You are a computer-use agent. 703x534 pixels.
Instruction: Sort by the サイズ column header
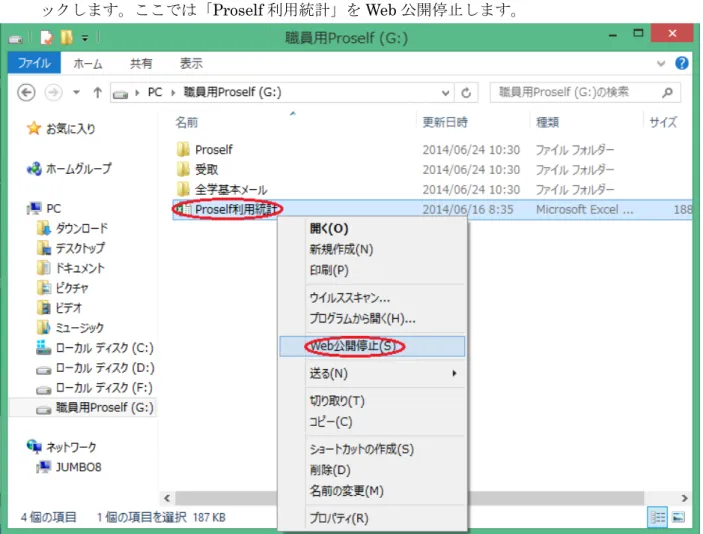click(x=663, y=122)
